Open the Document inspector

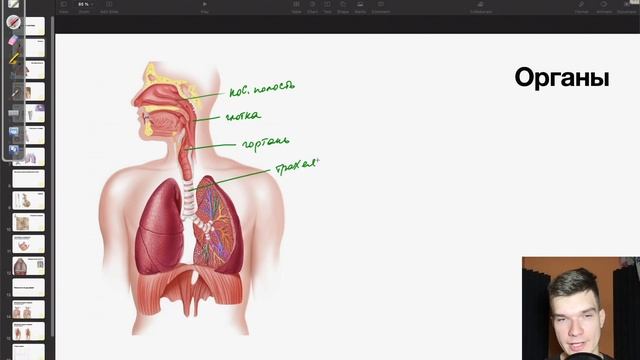tap(627, 6)
